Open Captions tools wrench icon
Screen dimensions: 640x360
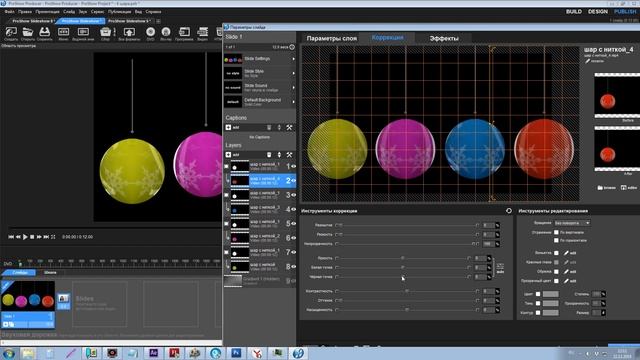tap(289, 127)
